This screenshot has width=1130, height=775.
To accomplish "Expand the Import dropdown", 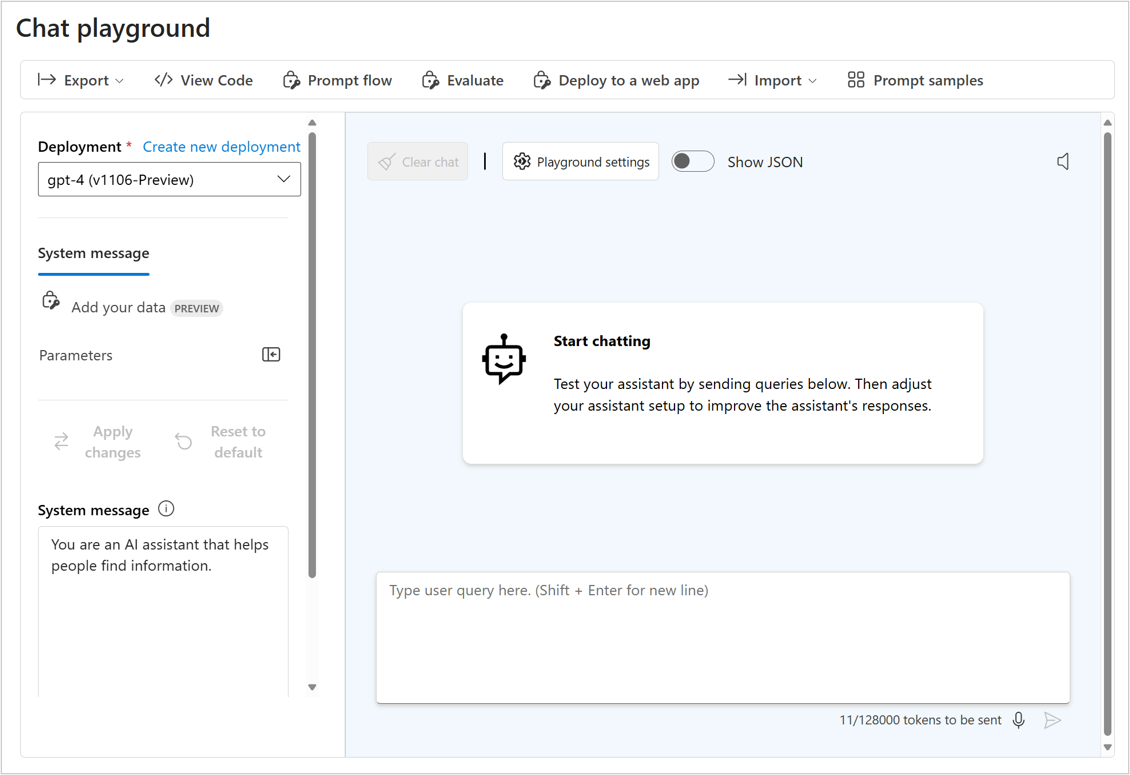I will 773,80.
